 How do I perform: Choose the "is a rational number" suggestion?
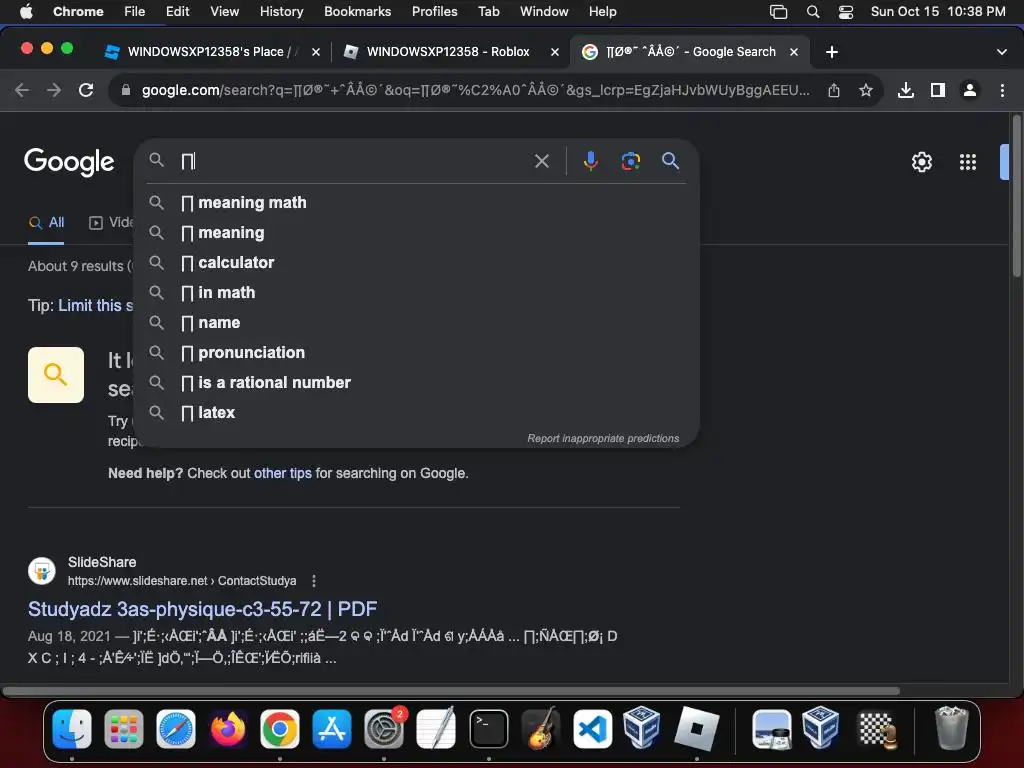[415, 383]
